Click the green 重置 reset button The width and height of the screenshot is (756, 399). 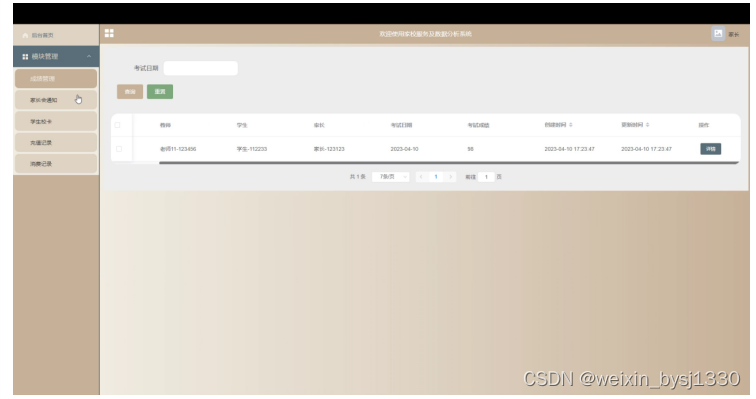[x=160, y=92]
